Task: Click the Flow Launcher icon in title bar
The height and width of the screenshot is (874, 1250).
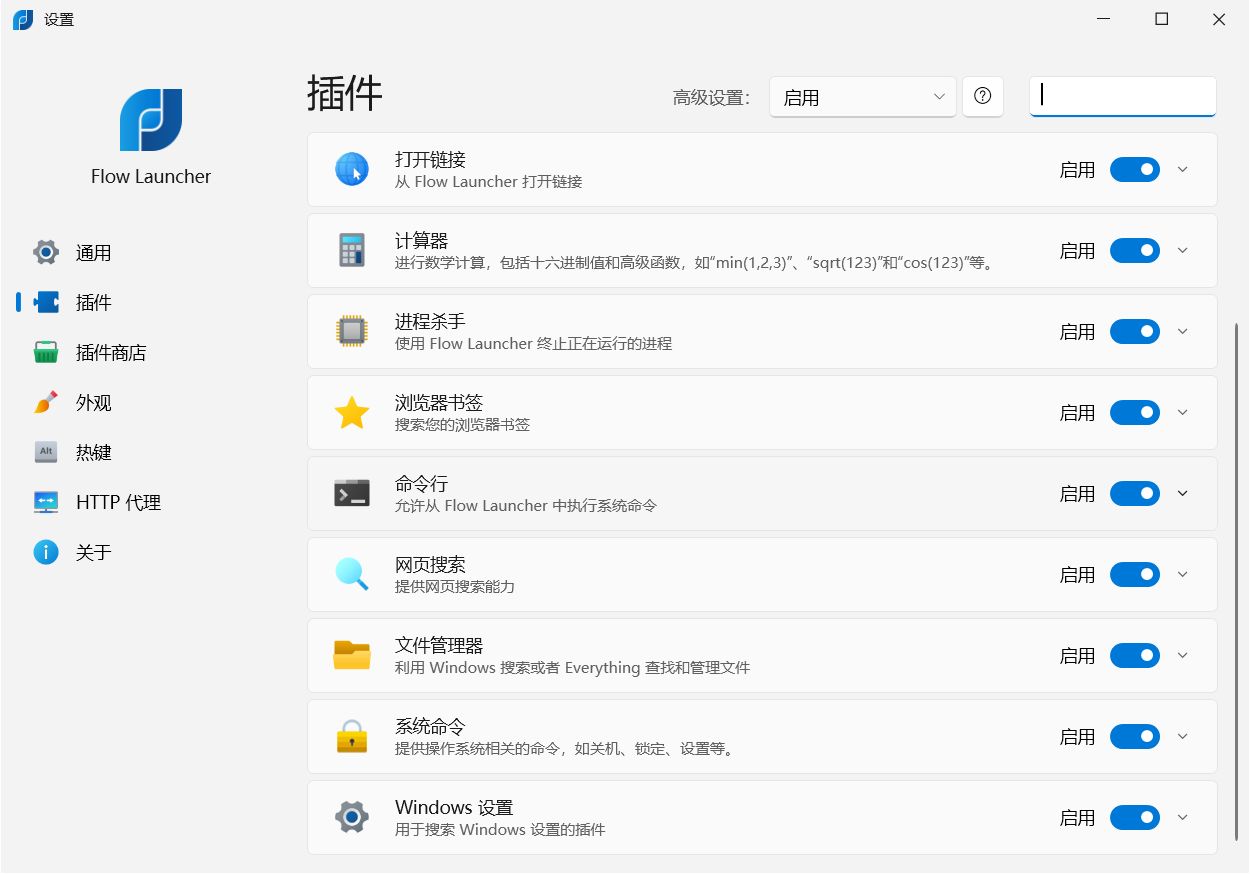Action: (x=23, y=19)
